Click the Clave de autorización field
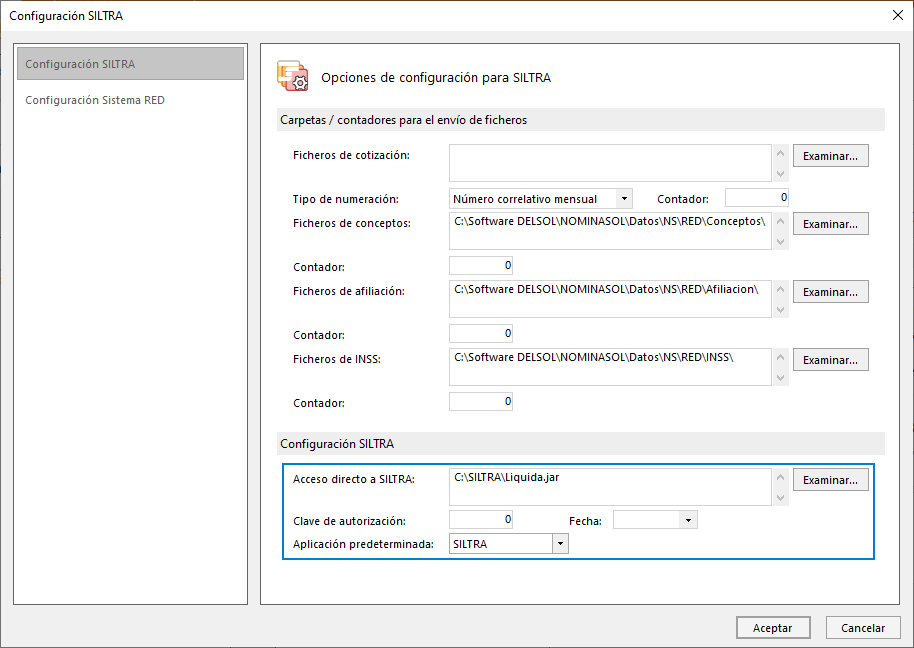Viewport: 914px width, 648px height. click(481, 519)
